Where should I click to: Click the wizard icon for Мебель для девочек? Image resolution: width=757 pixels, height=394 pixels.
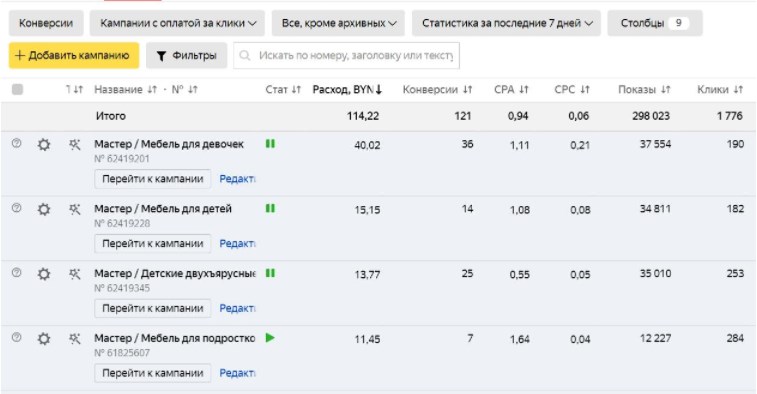[x=74, y=144]
